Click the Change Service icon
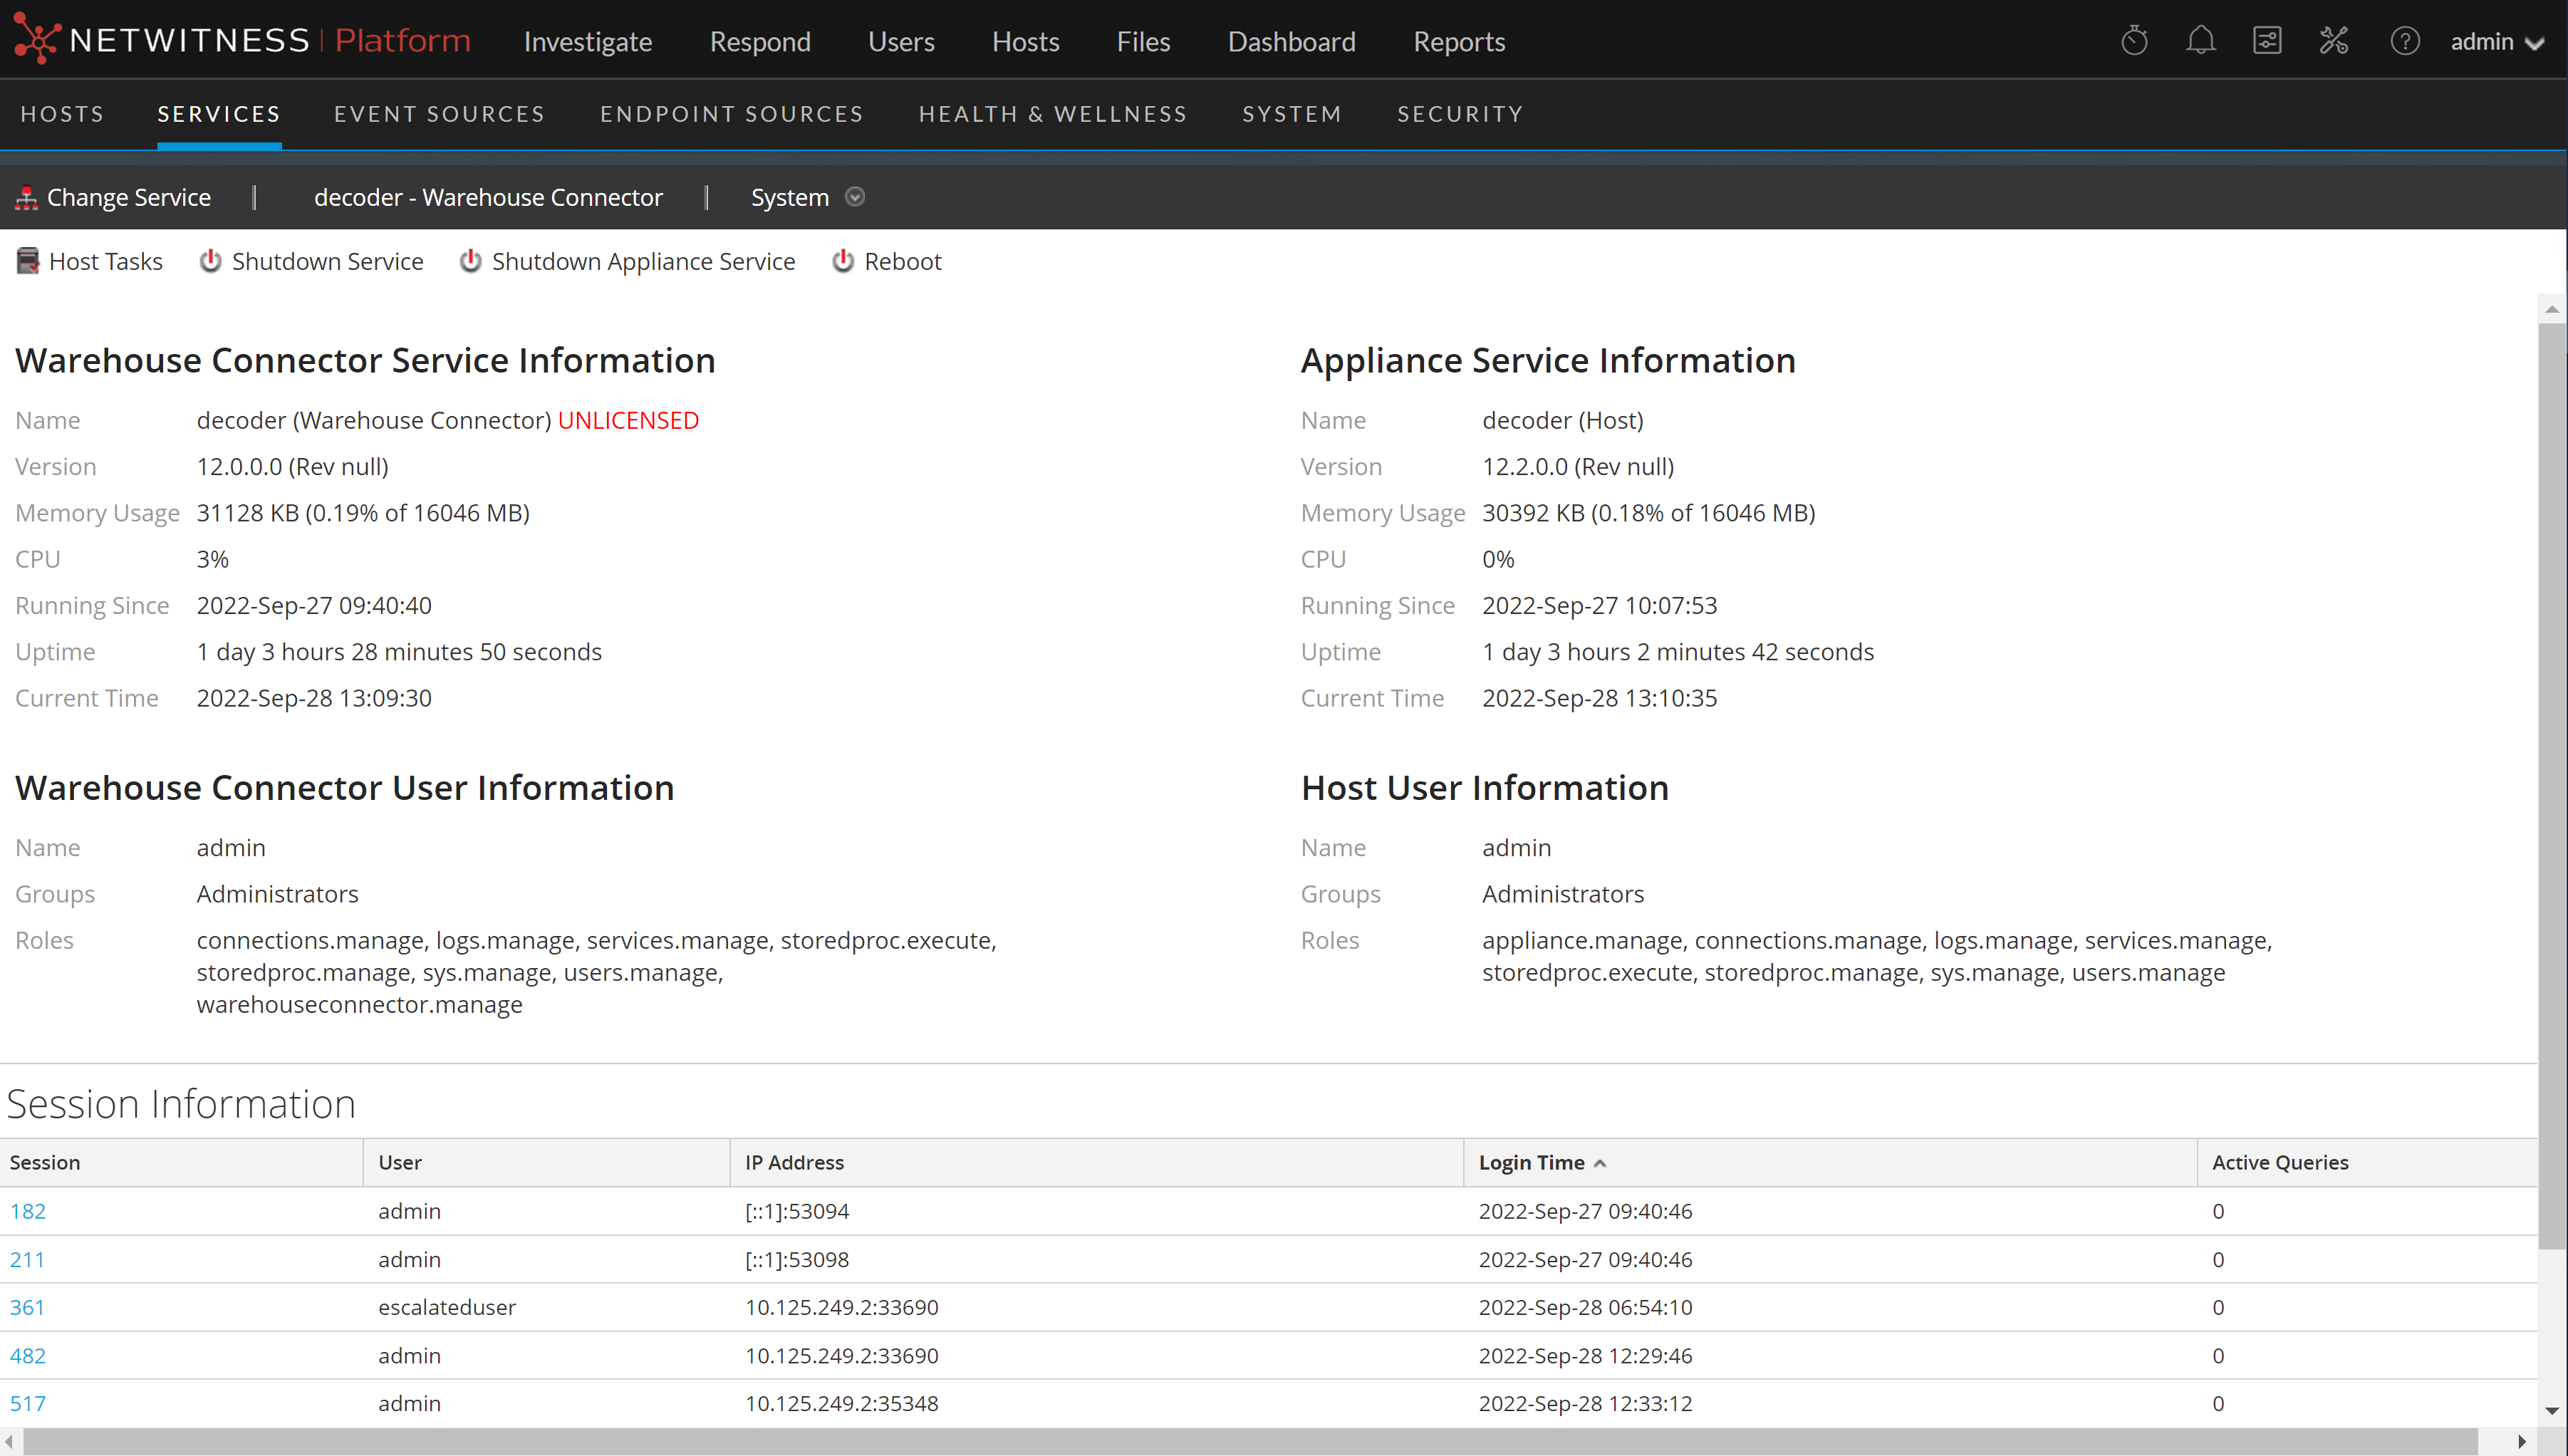The height and width of the screenshot is (1456, 2568). click(x=26, y=198)
